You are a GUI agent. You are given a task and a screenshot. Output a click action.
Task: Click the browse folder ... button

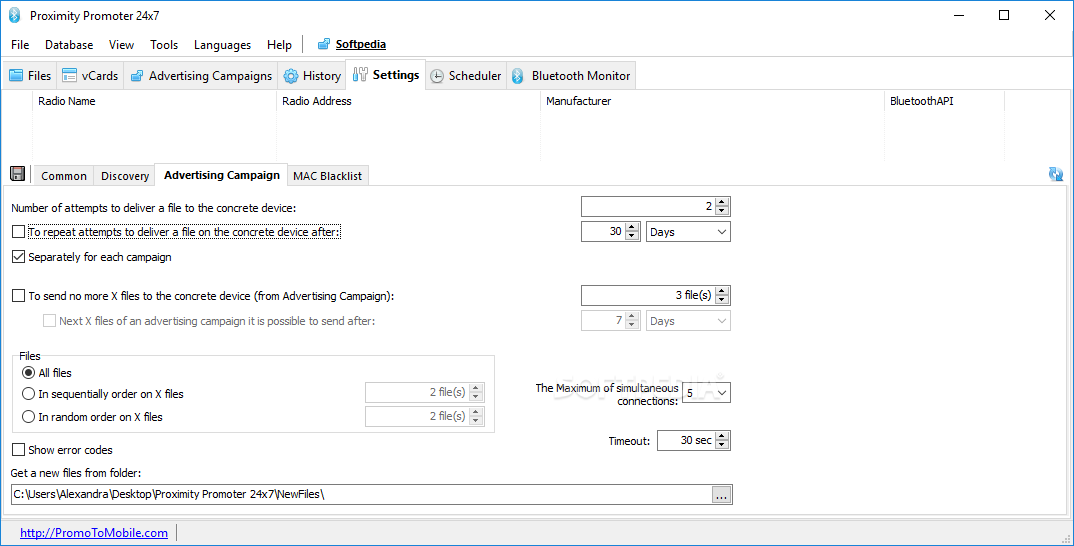[x=721, y=495]
